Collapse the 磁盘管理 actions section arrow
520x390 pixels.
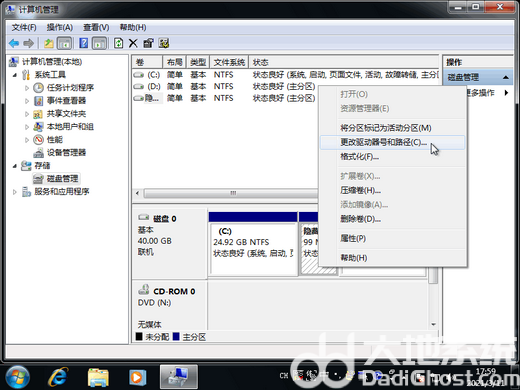click(x=505, y=77)
